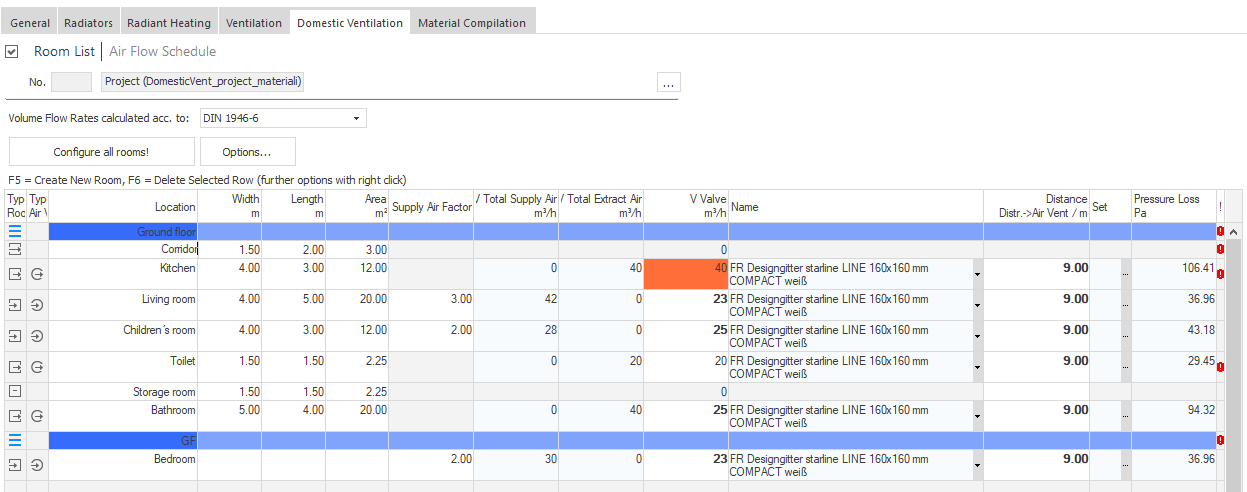Viewport: 1247px width, 492px height.
Task: Click the floor icon for Ground floor row
Action: 15,232
